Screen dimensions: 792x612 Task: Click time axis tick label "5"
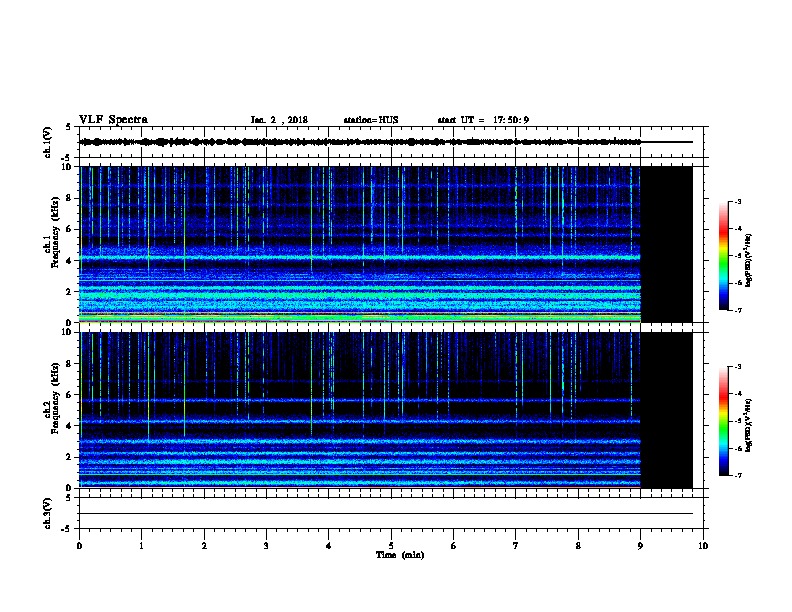pyautogui.click(x=391, y=545)
